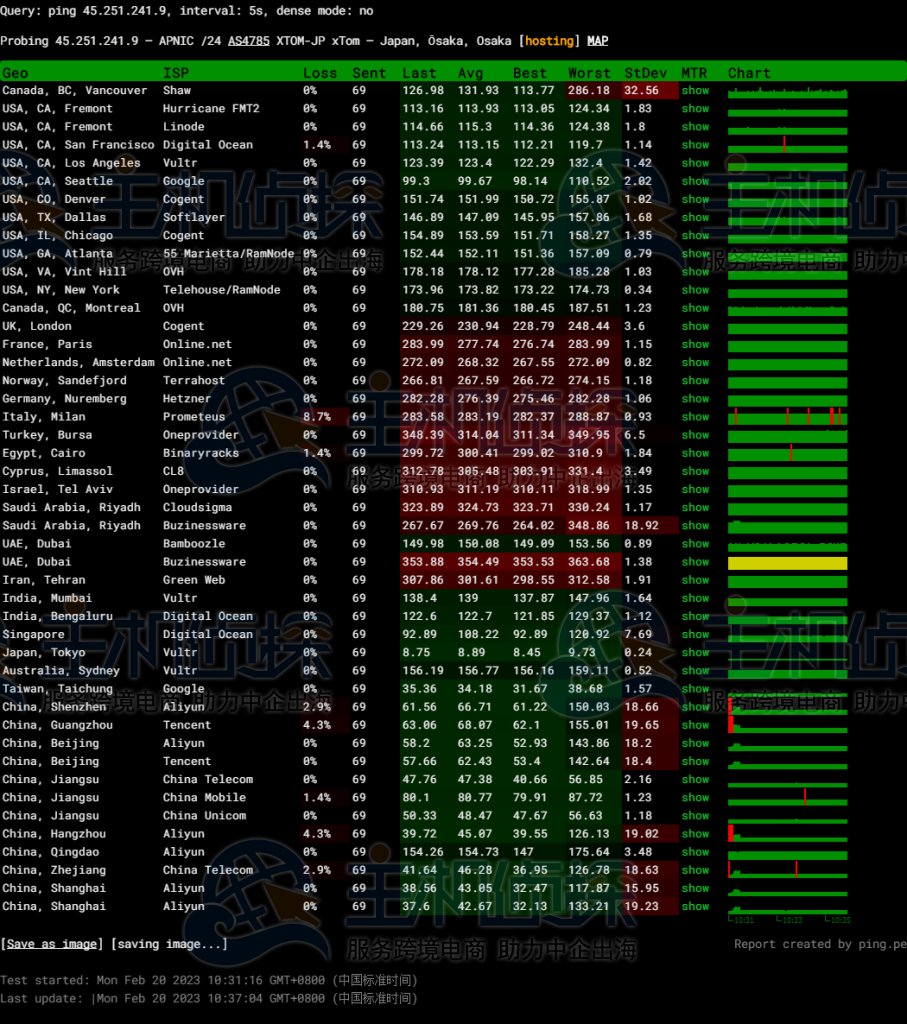Click the Geo column header
The width and height of the screenshot is (907, 1024).
pos(15,73)
